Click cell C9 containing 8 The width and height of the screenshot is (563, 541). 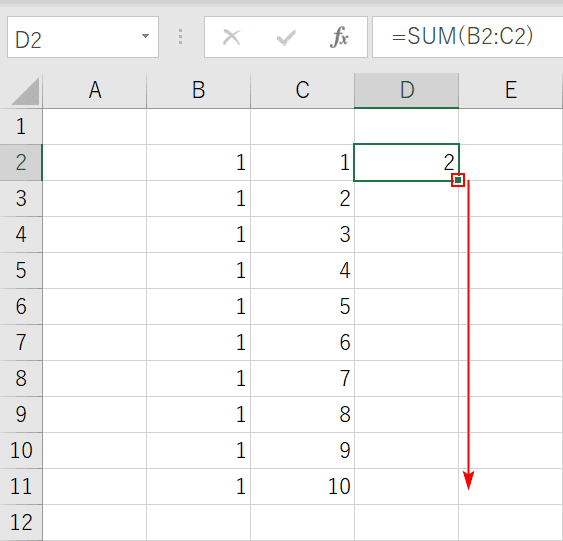pyautogui.click(x=302, y=414)
